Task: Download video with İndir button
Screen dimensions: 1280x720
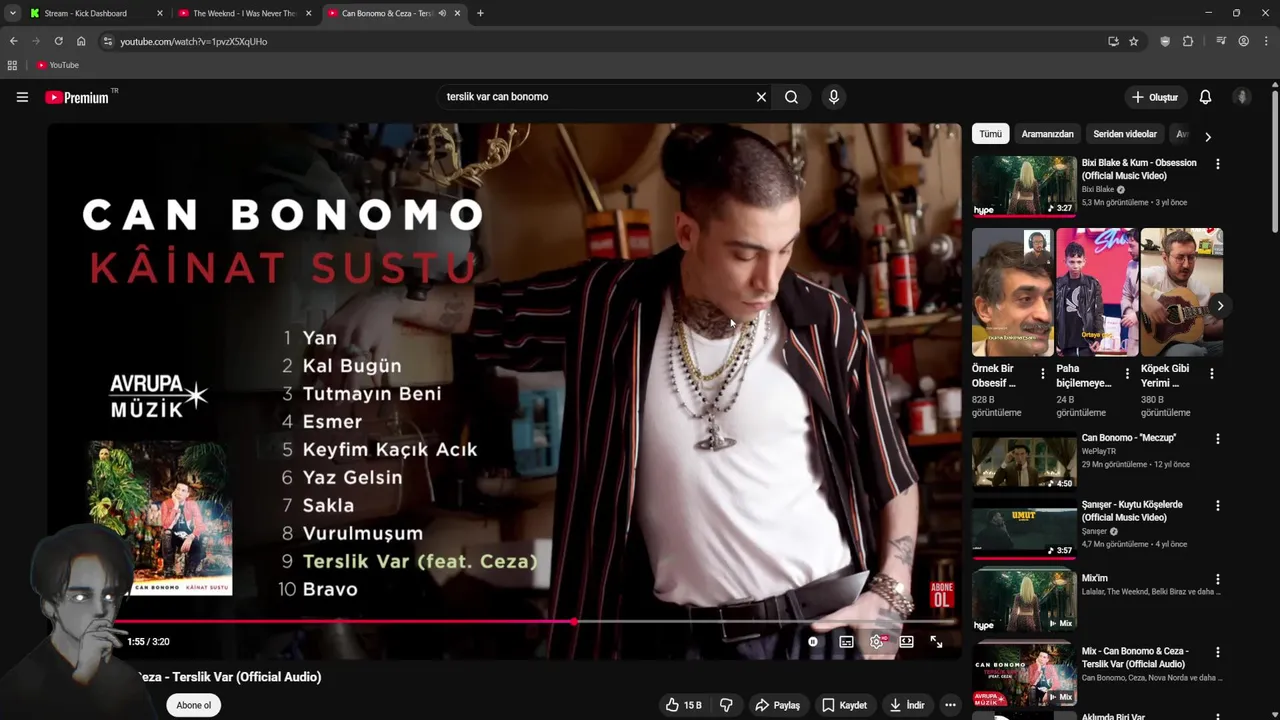Action: click(x=907, y=705)
